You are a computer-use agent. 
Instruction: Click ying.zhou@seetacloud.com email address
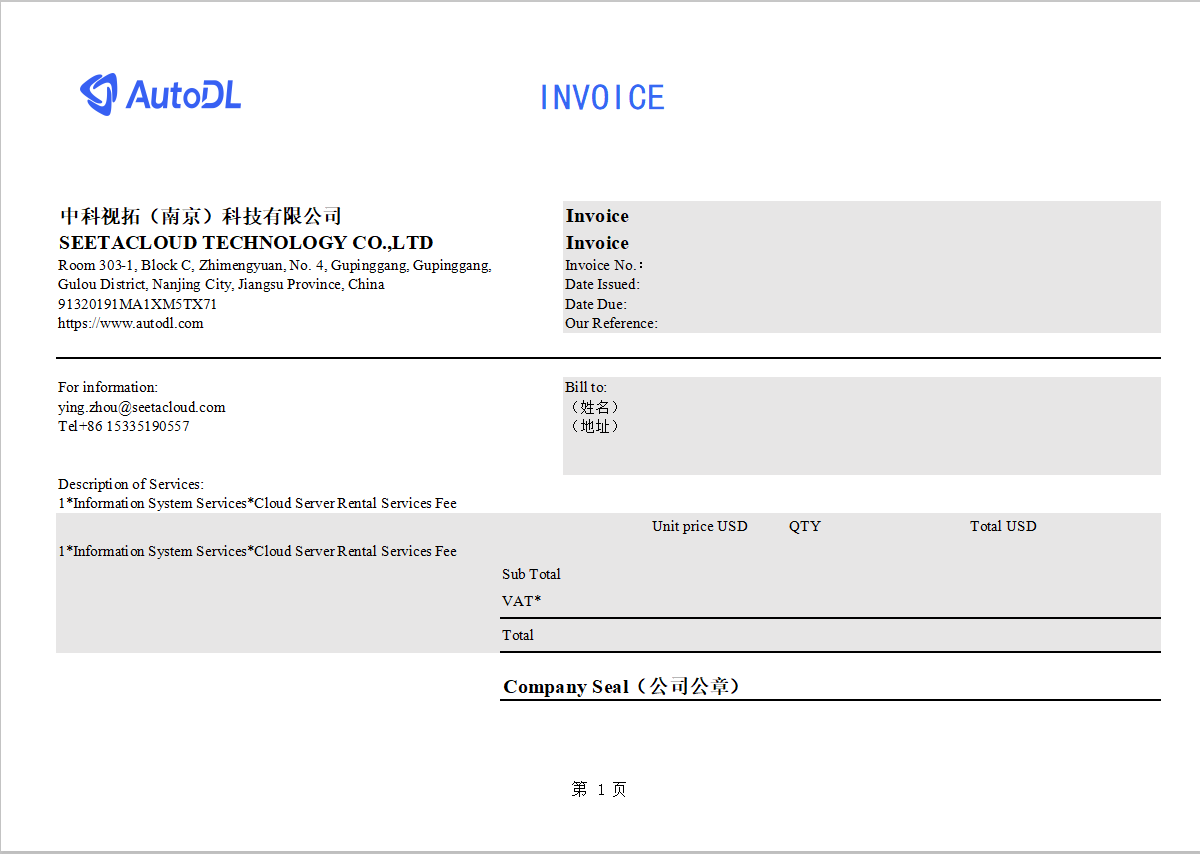pyautogui.click(x=142, y=407)
